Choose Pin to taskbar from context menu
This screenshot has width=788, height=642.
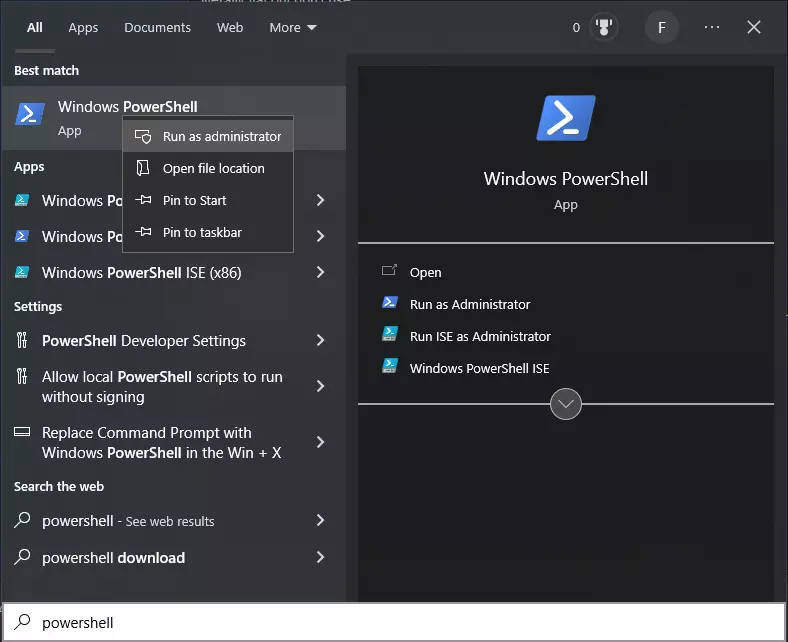coord(202,233)
